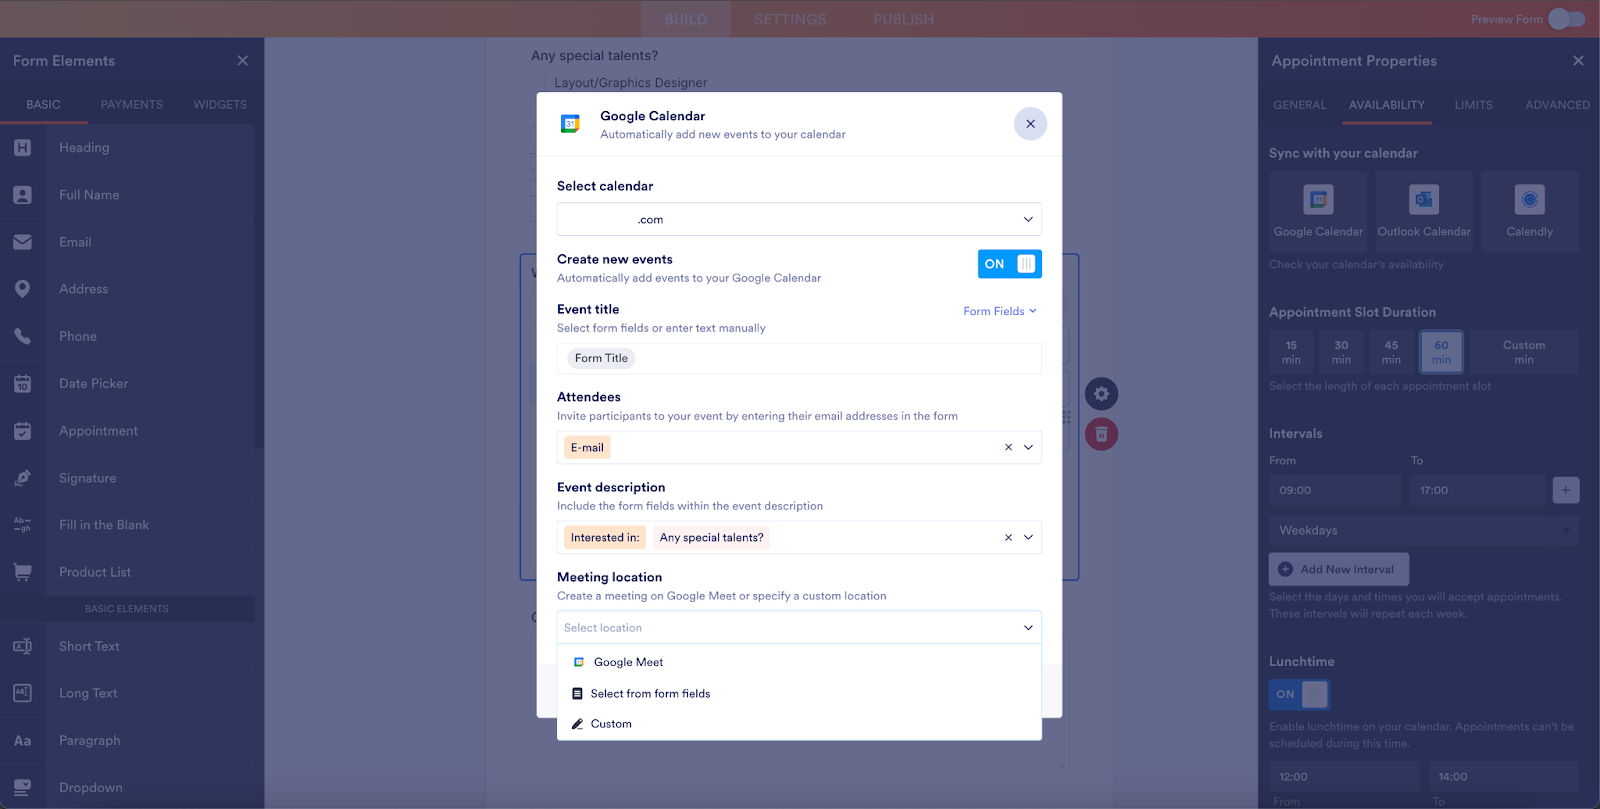Click the Signature pen icon
Screen dimensions: 1600x809
(23, 478)
